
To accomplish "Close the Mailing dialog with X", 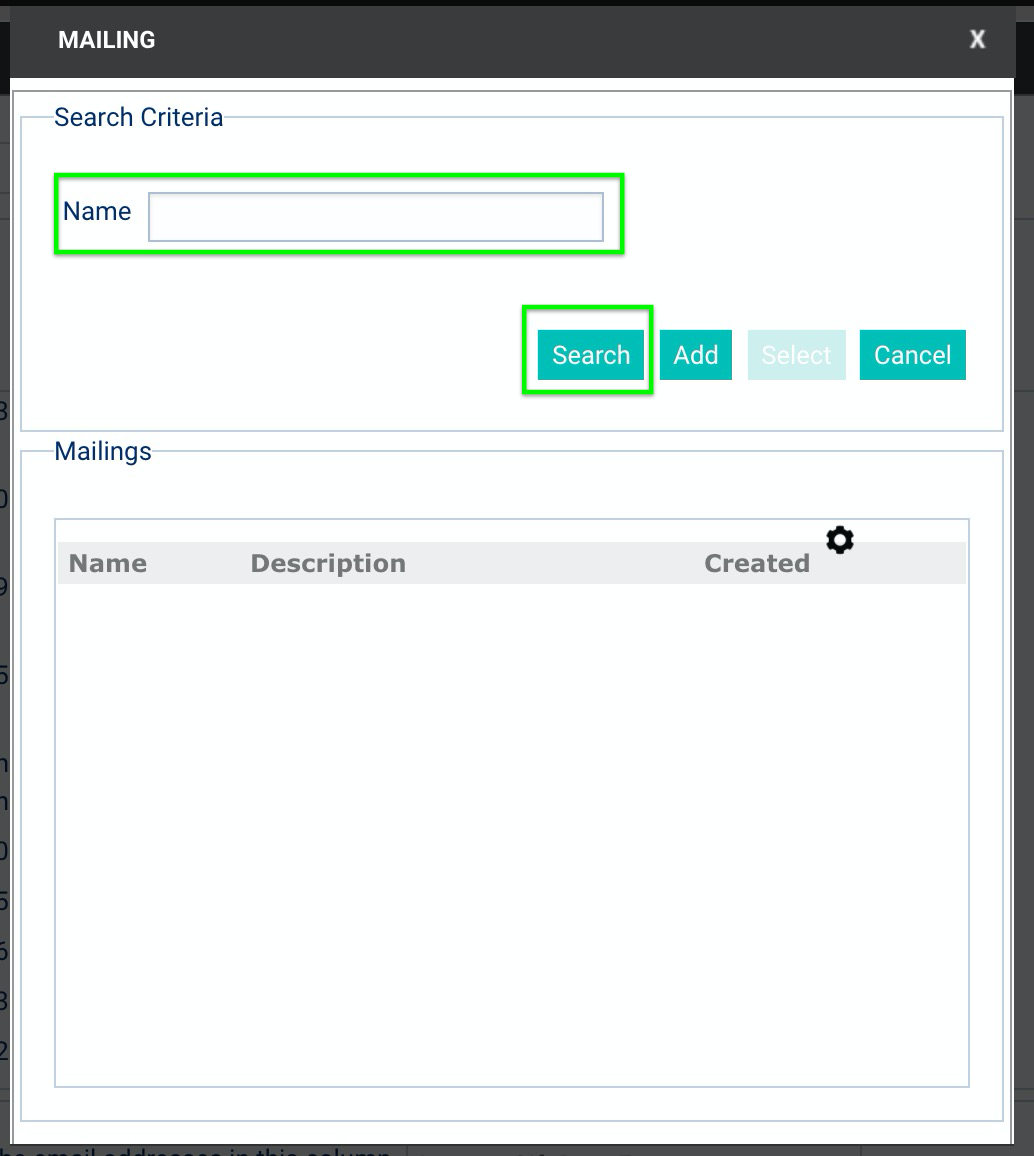I will tap(977, 39).
